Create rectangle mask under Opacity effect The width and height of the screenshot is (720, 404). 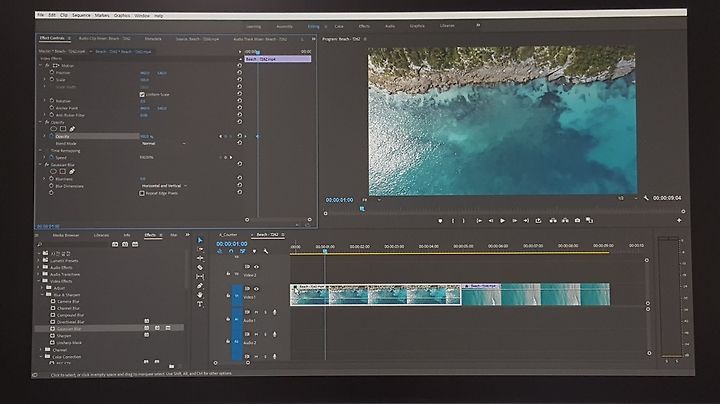coord(63,129)
